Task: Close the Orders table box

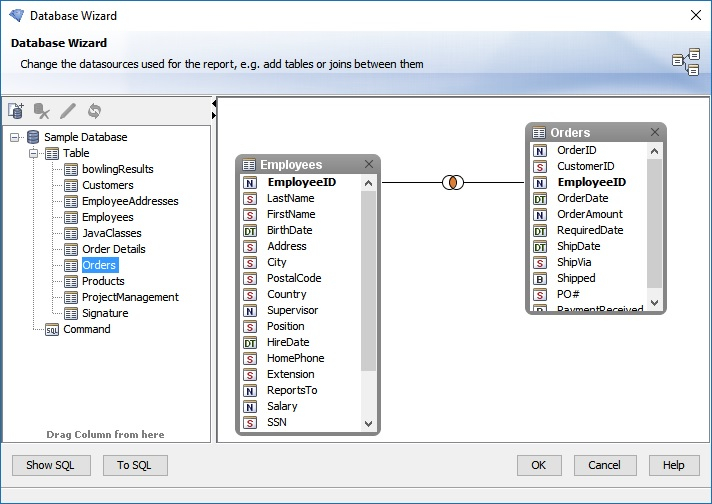Action: click(655, 132)
